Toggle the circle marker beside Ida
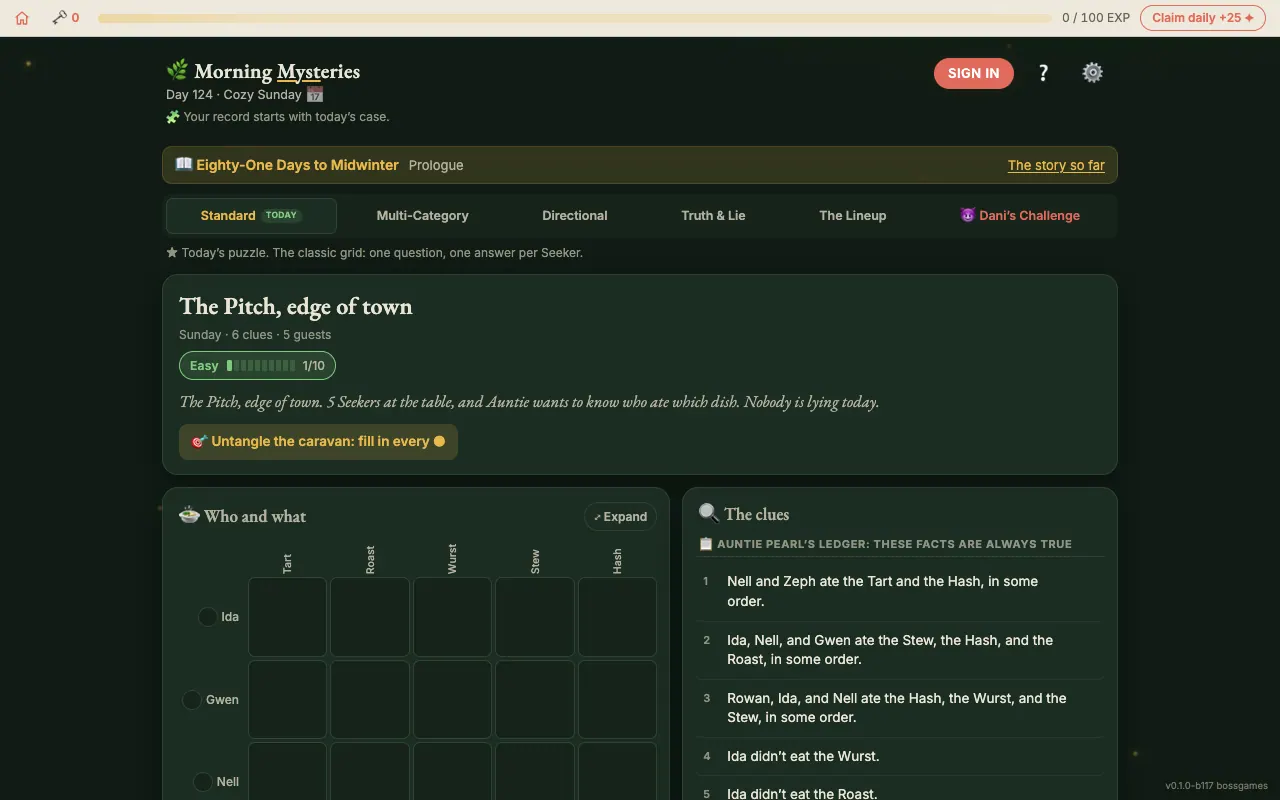1280x800 pixels. pos(207,617)
